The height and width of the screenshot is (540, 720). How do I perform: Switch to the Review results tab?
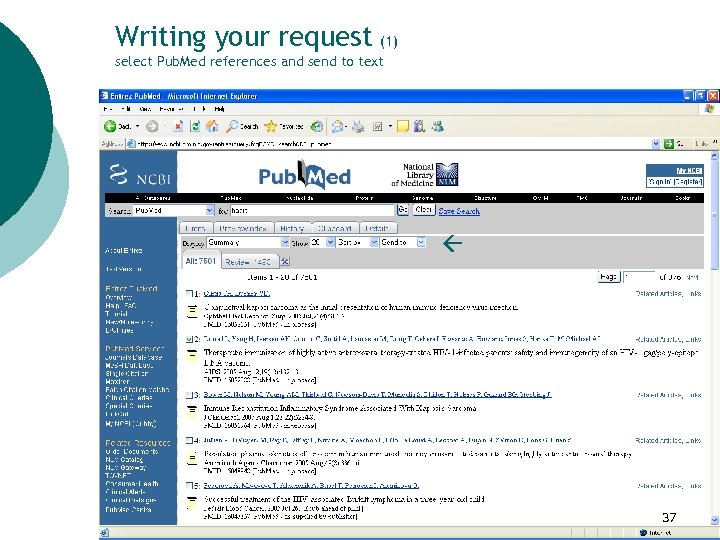point(248,262)
